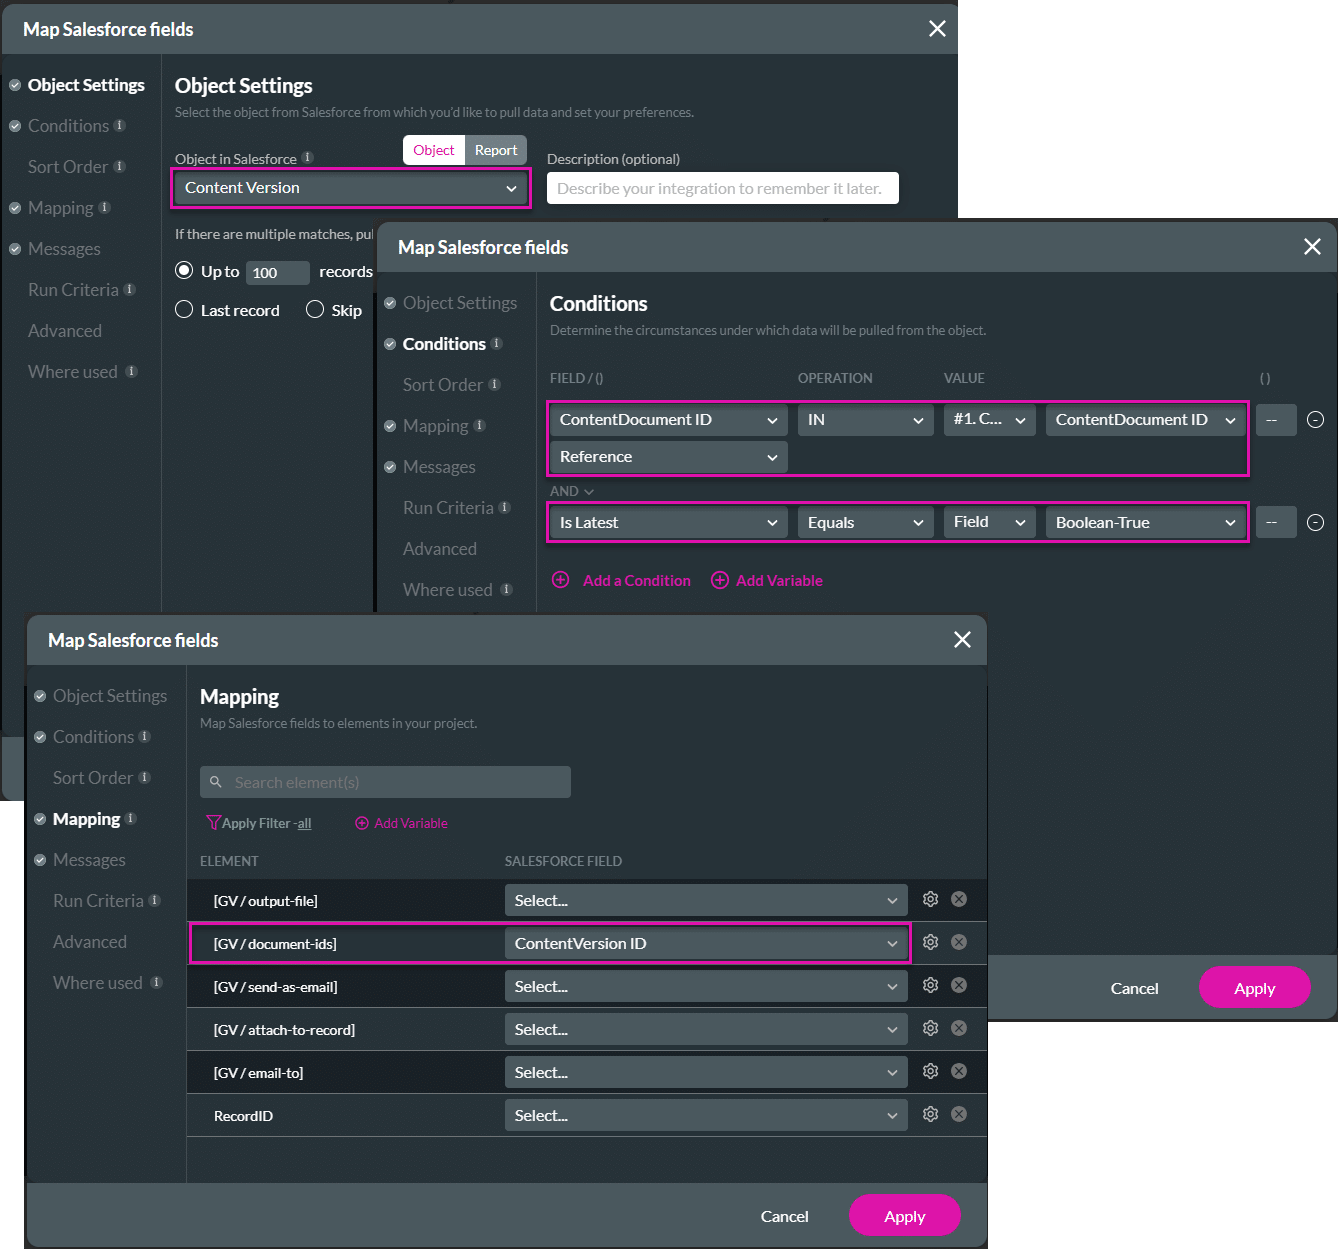Viewport: 1338px width, 1249px height.
Task: Open the Content Version object dropdown
Action: point(351,188)
